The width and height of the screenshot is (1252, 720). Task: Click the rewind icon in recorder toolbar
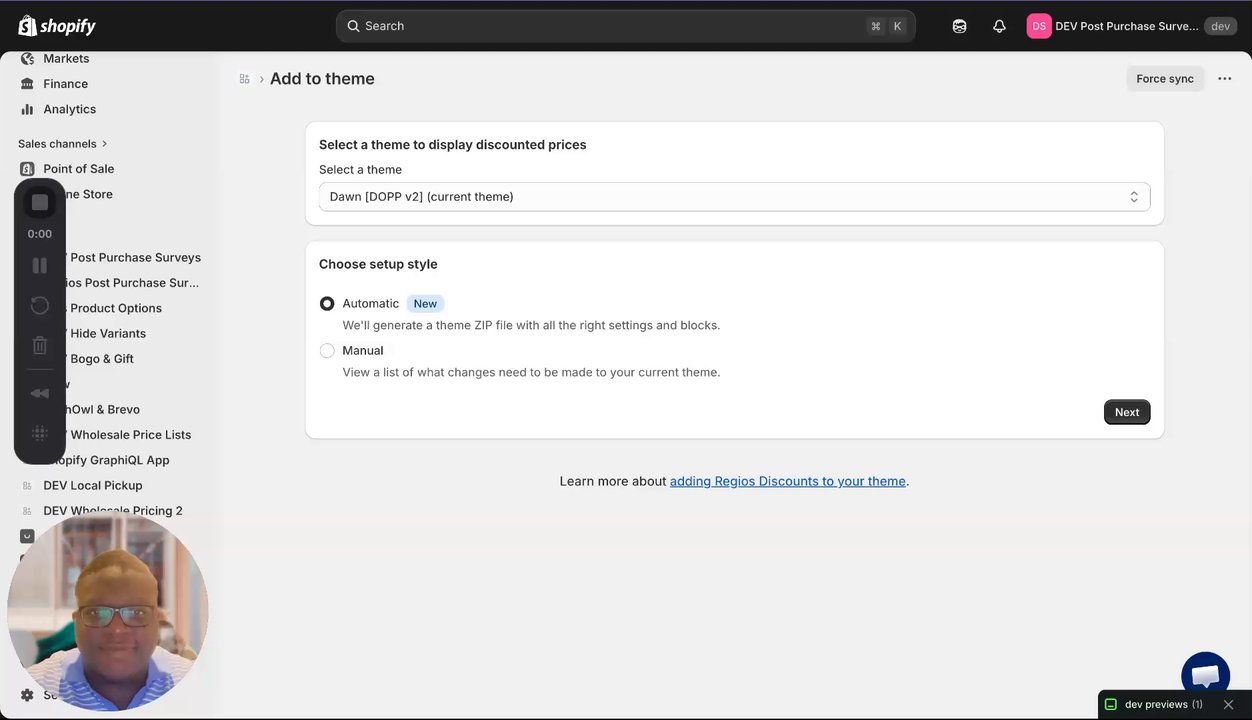point(40,393)
